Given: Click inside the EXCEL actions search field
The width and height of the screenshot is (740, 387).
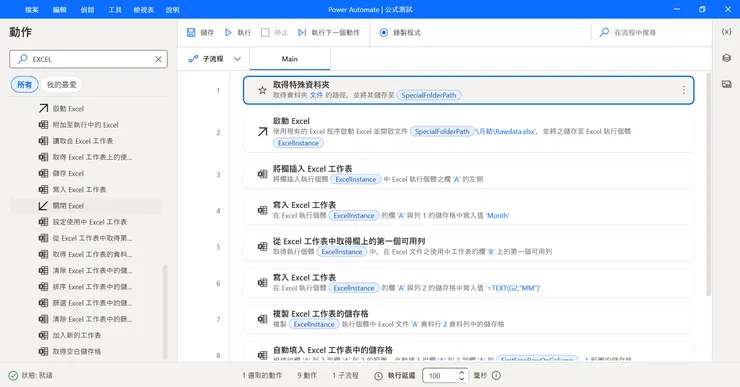Looking at the screenshot, I should (88, 59).
